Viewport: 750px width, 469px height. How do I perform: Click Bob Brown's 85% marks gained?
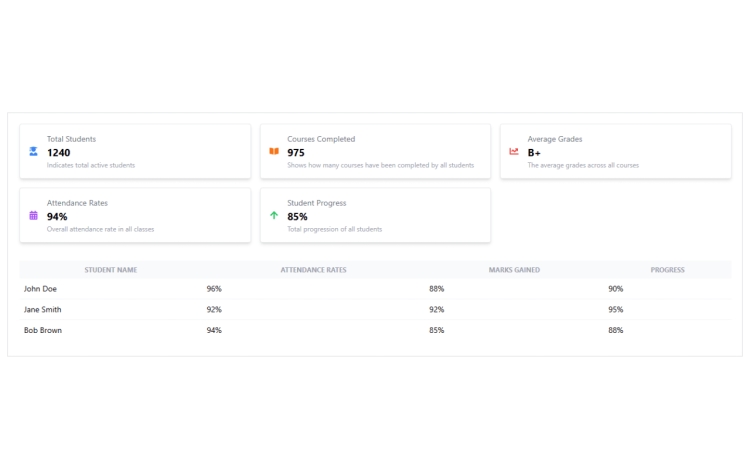436,330
